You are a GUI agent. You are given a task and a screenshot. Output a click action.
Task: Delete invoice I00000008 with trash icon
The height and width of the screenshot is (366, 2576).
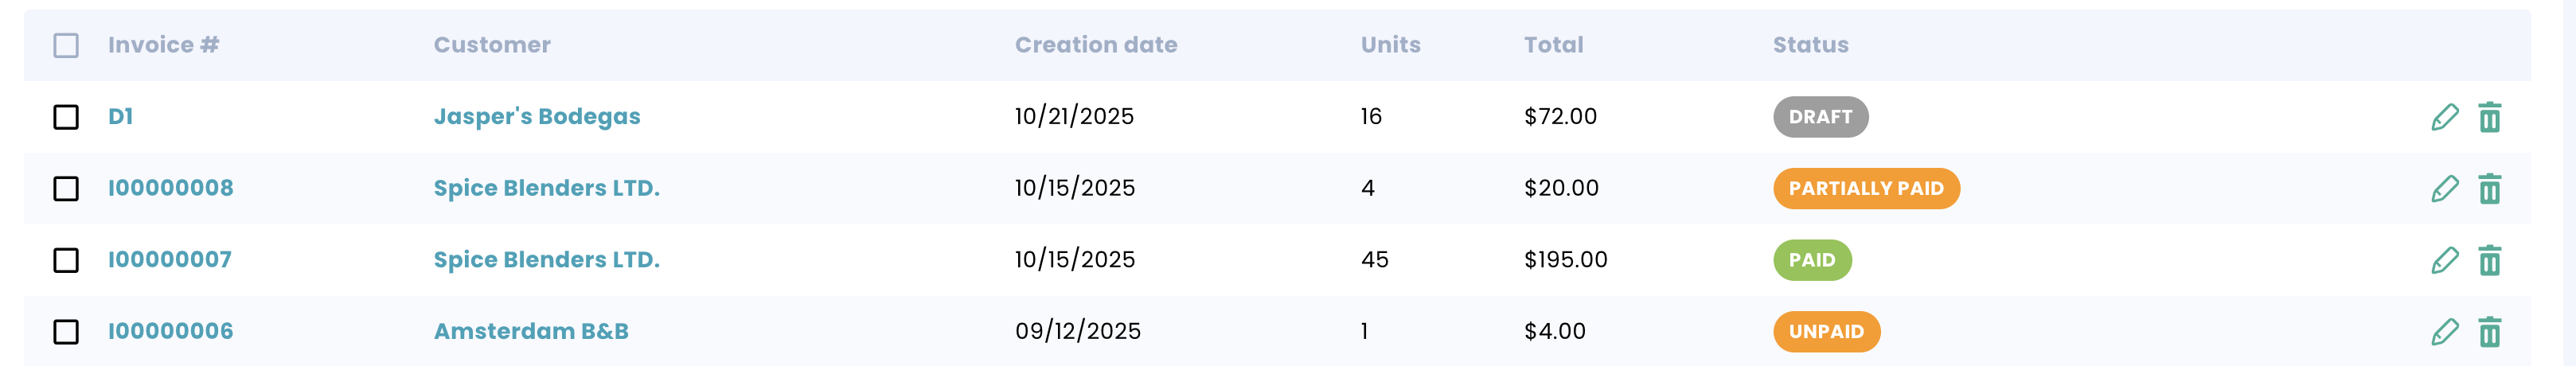tap(2489, 188)
